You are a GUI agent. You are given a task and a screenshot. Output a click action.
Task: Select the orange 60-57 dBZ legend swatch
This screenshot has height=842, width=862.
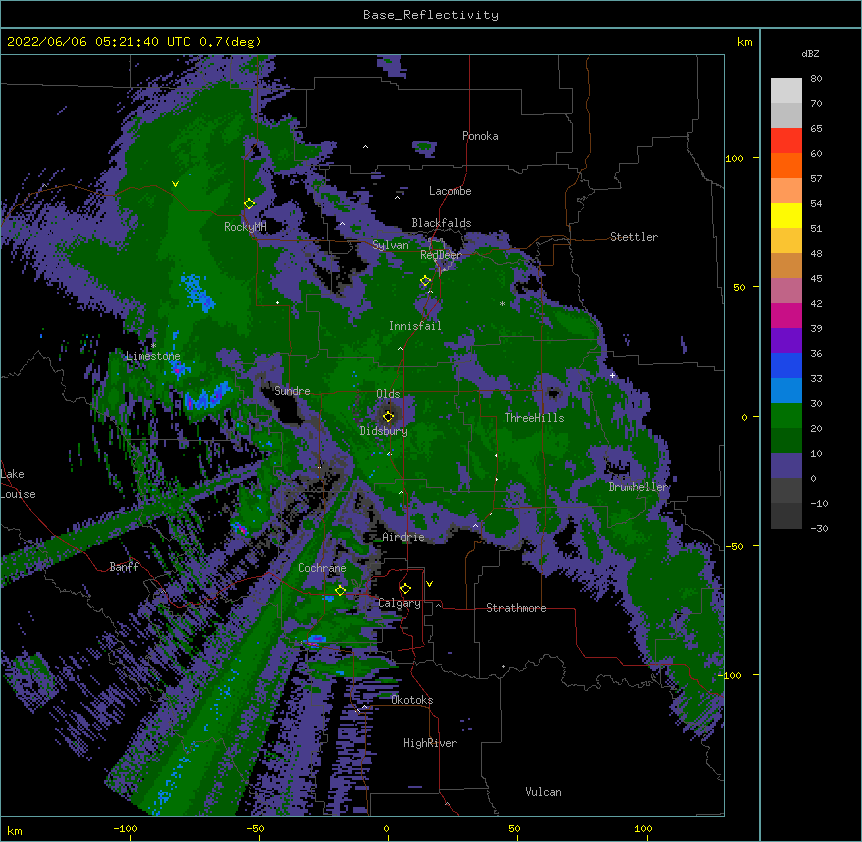786,165
